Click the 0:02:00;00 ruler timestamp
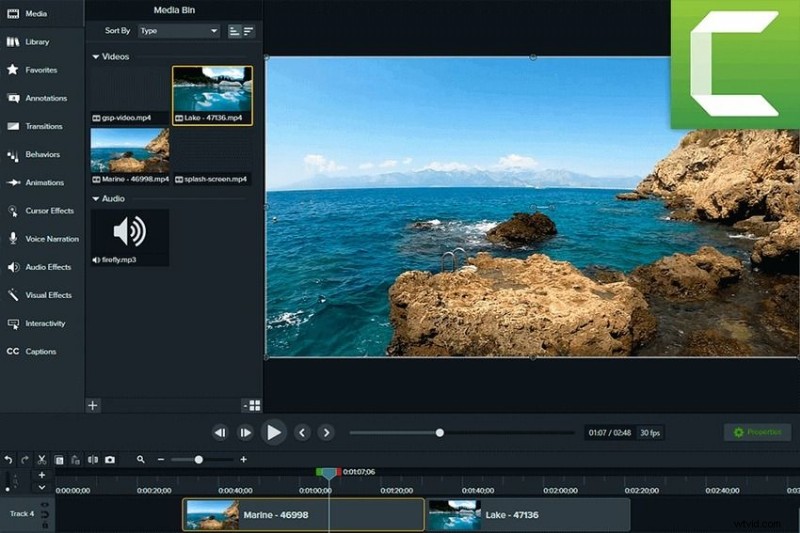800x533 pixels. pyautogui.click(x=560, y=491)
